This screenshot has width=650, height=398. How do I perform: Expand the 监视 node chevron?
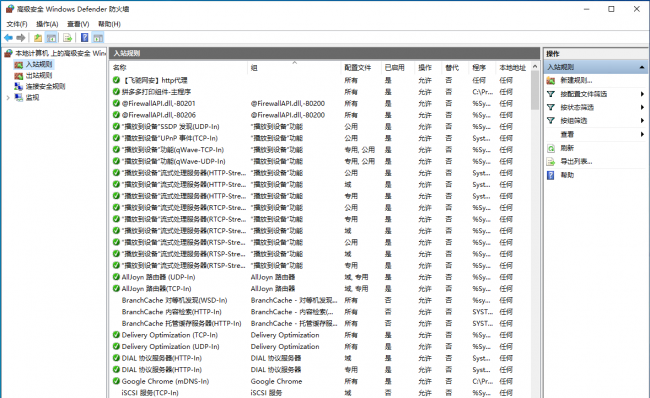tap(8, 97)
